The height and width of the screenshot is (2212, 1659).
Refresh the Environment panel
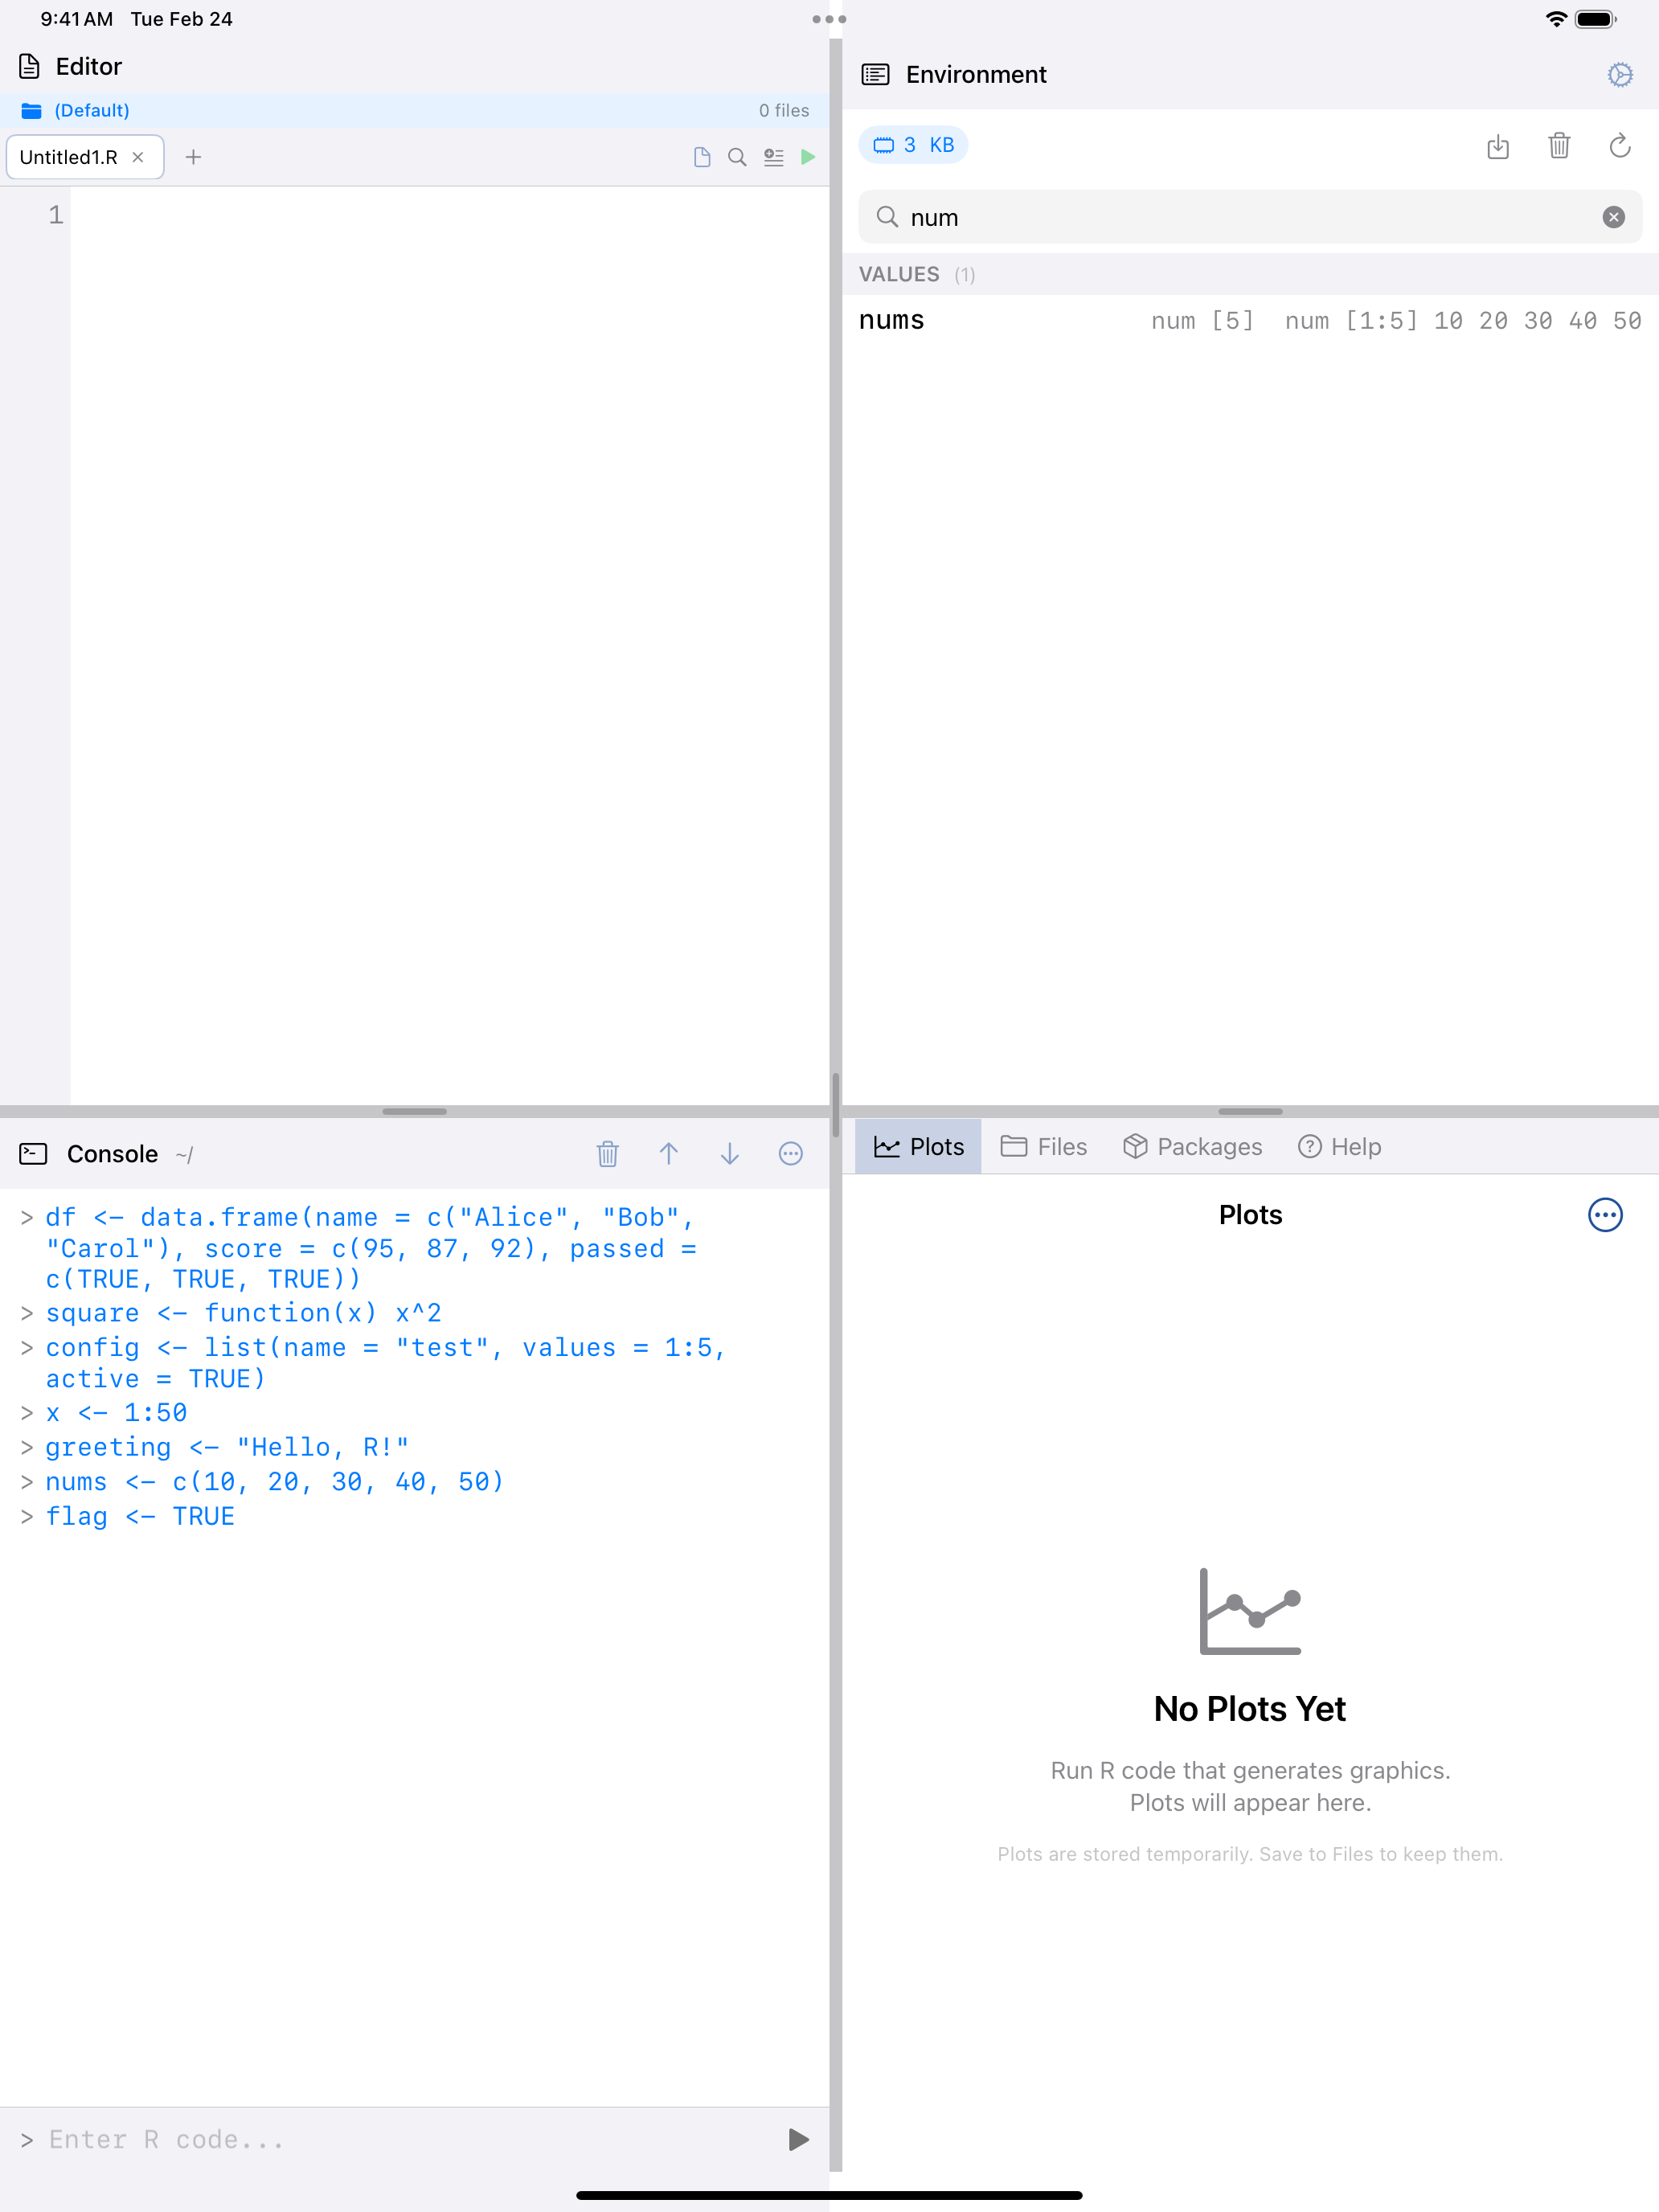pyautogui.click(x=1620, y=147)
